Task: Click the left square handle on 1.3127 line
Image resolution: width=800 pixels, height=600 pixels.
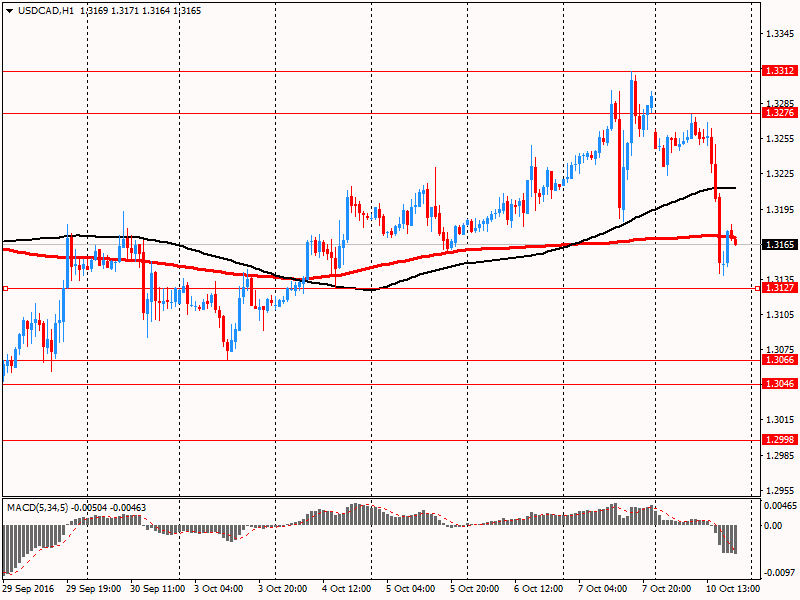Action: pos(6,288)
